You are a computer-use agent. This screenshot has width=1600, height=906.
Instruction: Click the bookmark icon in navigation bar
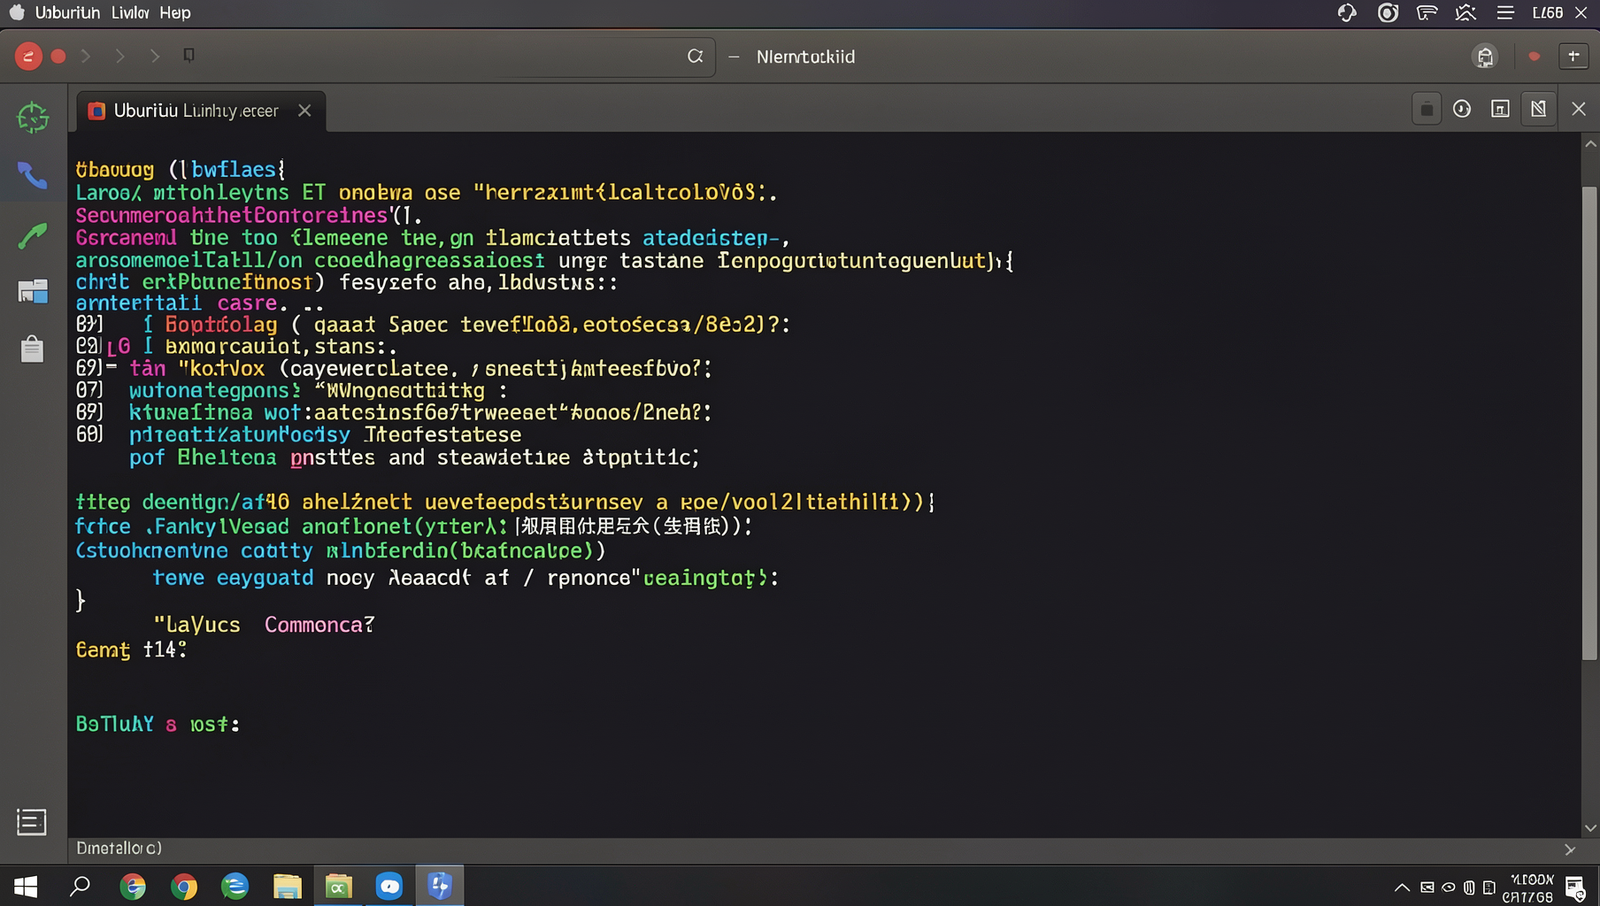pos(189,55)
